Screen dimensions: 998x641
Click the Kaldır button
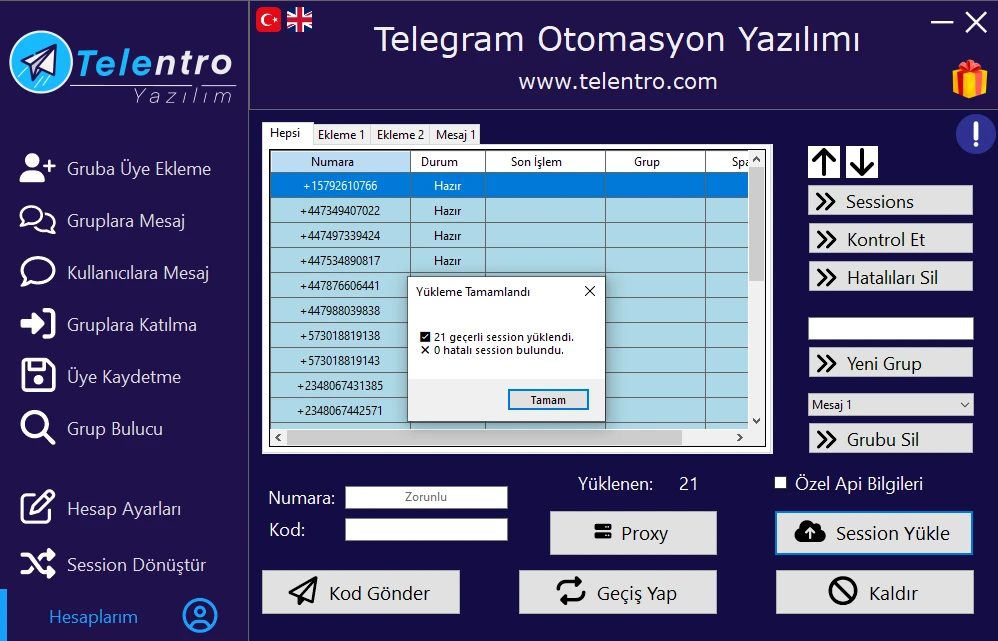pyautogui.click(x=875, y=592)
